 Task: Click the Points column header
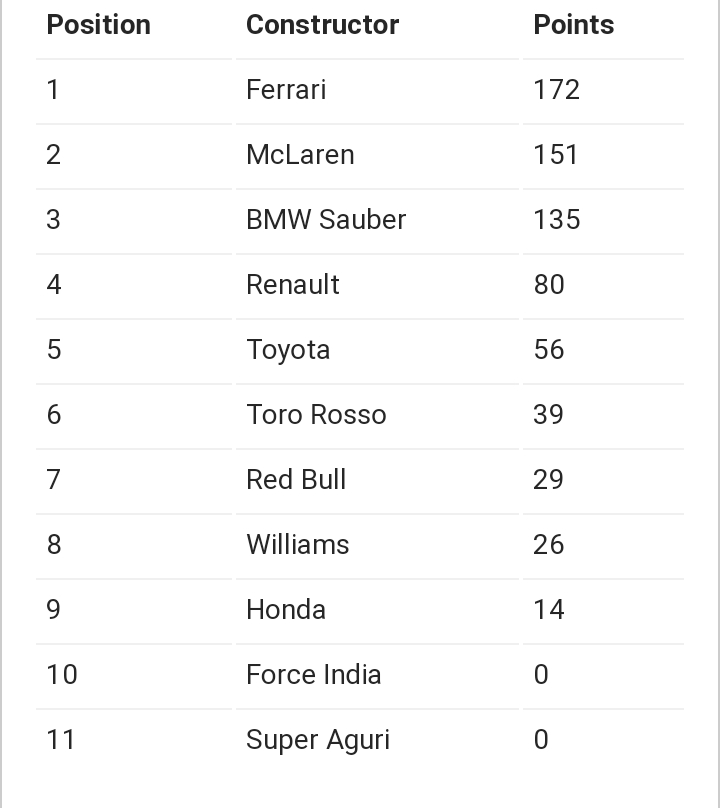click(574, 25)
